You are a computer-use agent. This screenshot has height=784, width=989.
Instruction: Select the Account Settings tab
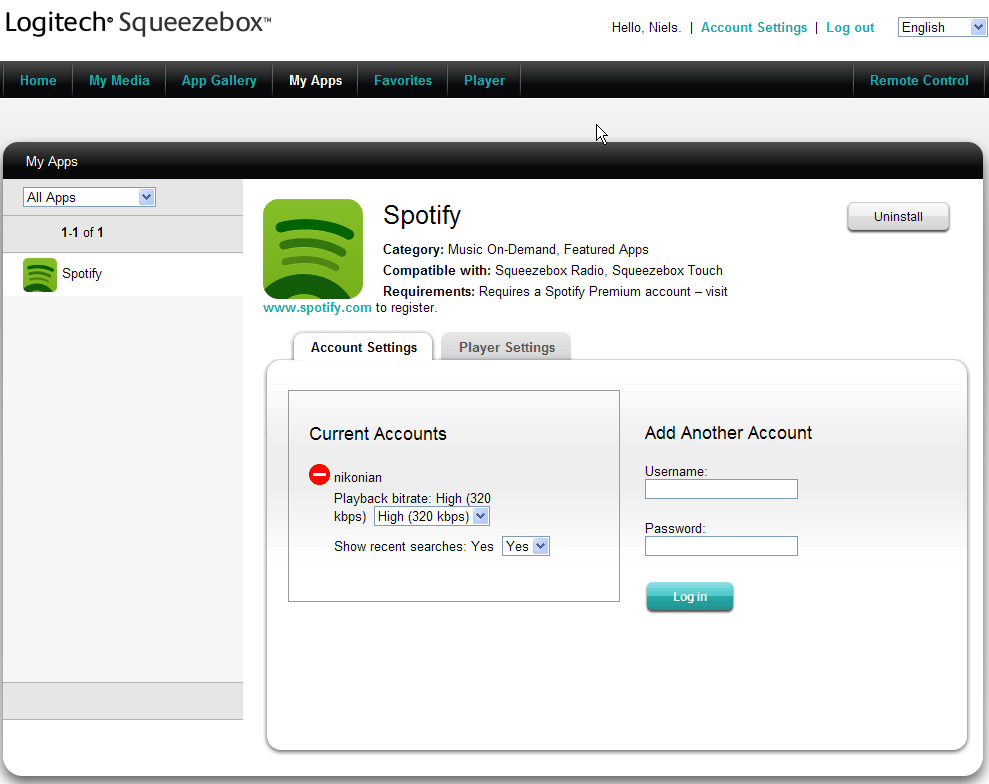pyautogui.click(x=363, y=347)
